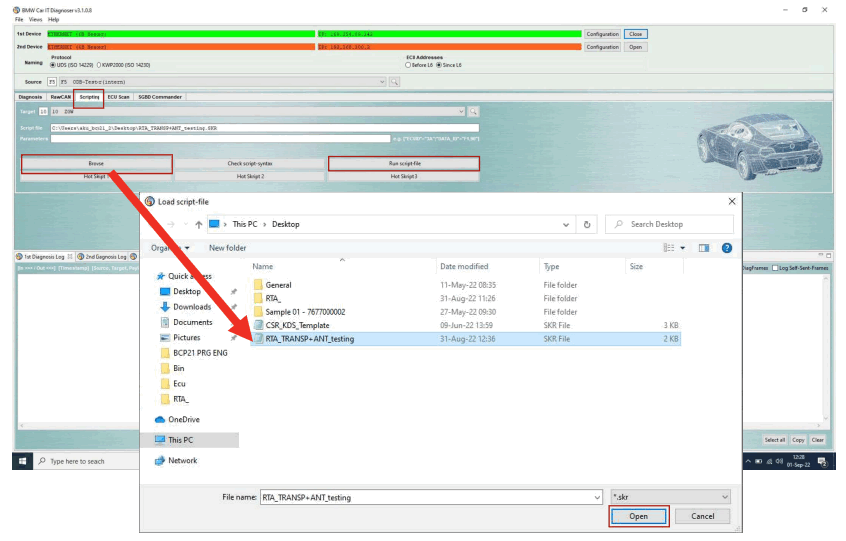The height and width of the screenshot is (541, 846).
Task: Click the change view icon in the dialog toolbar
Action: point(669,248)
